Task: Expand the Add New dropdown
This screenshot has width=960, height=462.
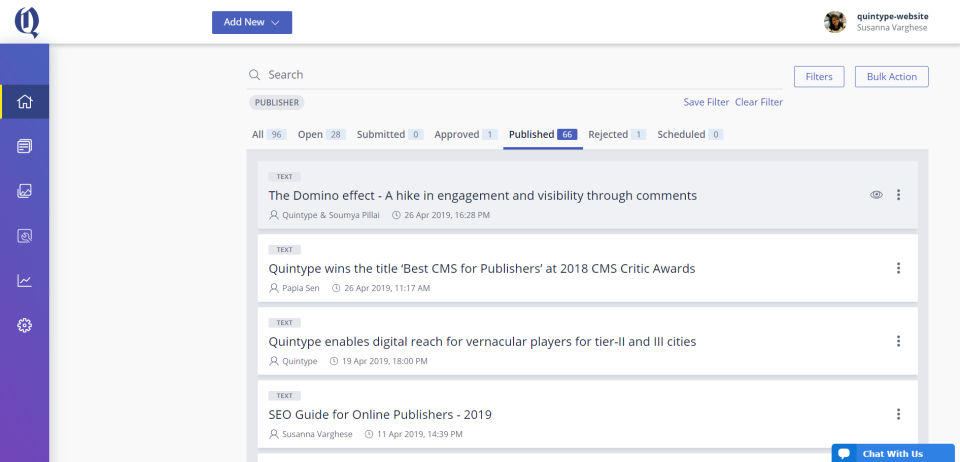Action: click(251, 22)
